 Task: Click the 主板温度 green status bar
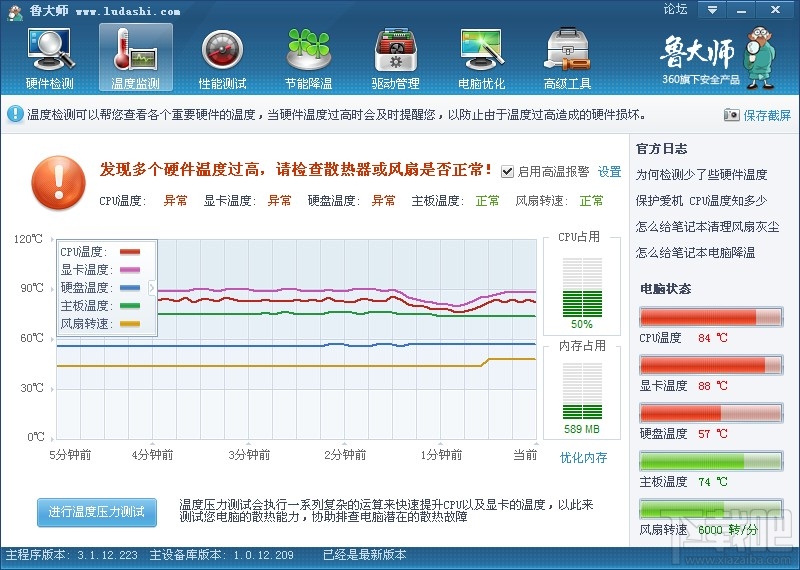(x=711, y=461)
